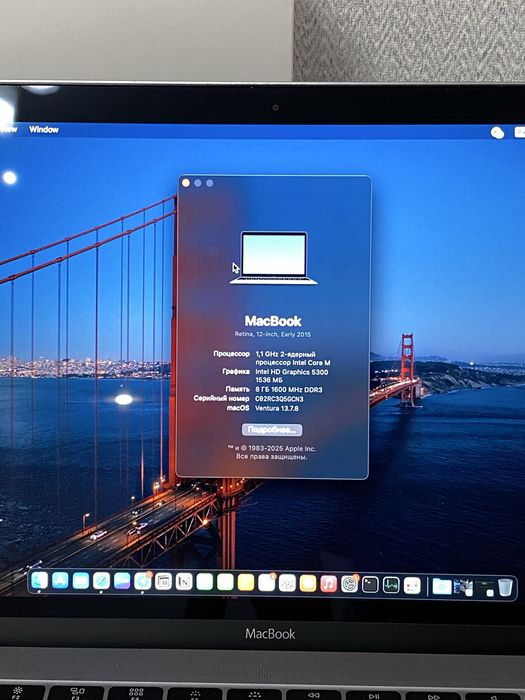Open the dock app between Telegram and Notion
Screen dimensions: 525x700
[x=163, y=582]
